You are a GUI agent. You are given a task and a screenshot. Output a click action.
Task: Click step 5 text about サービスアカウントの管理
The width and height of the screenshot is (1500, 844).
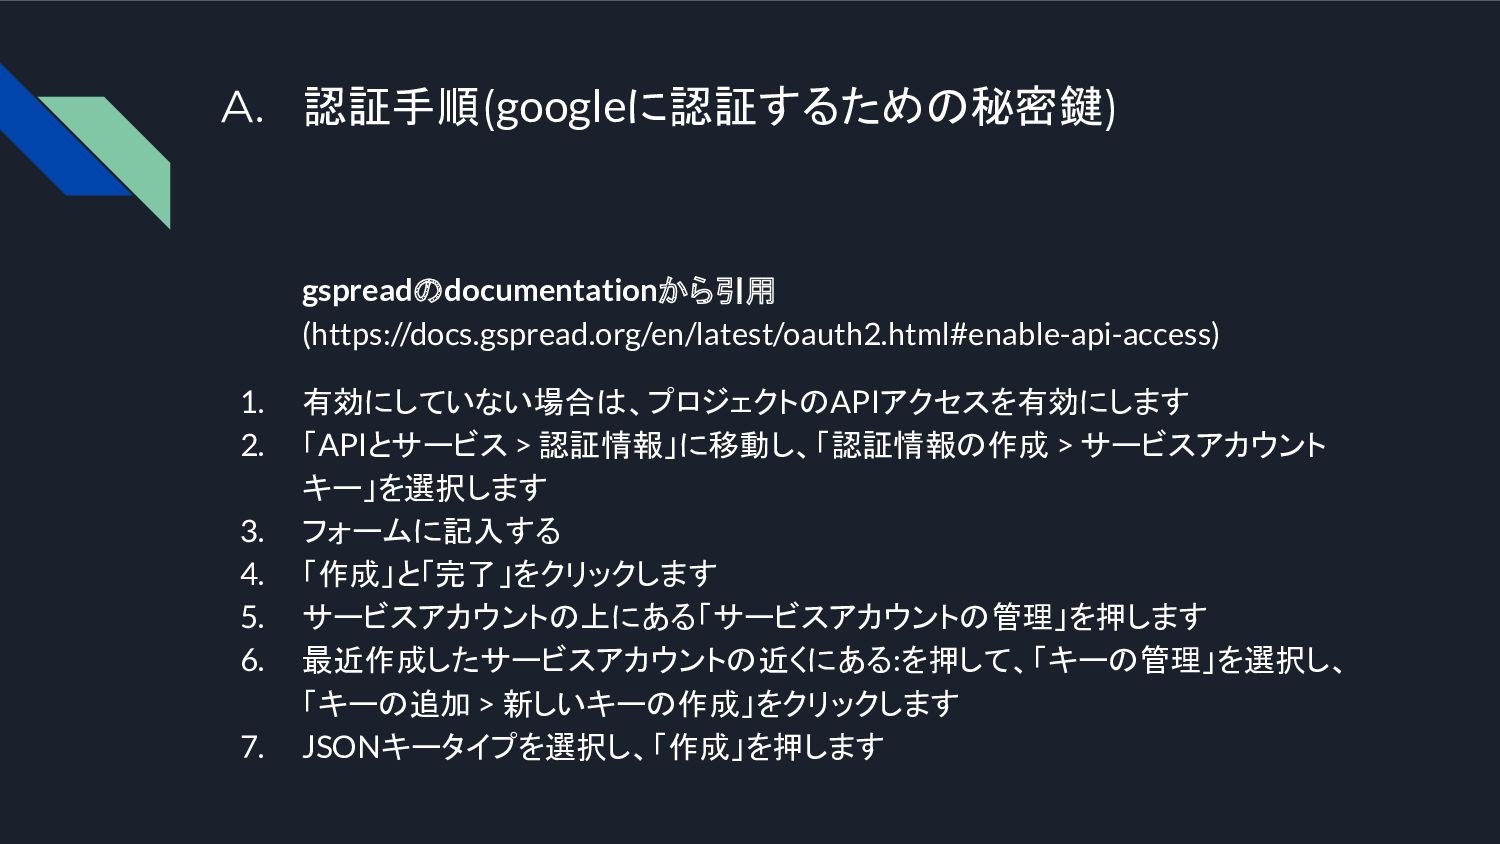[754, 617]
